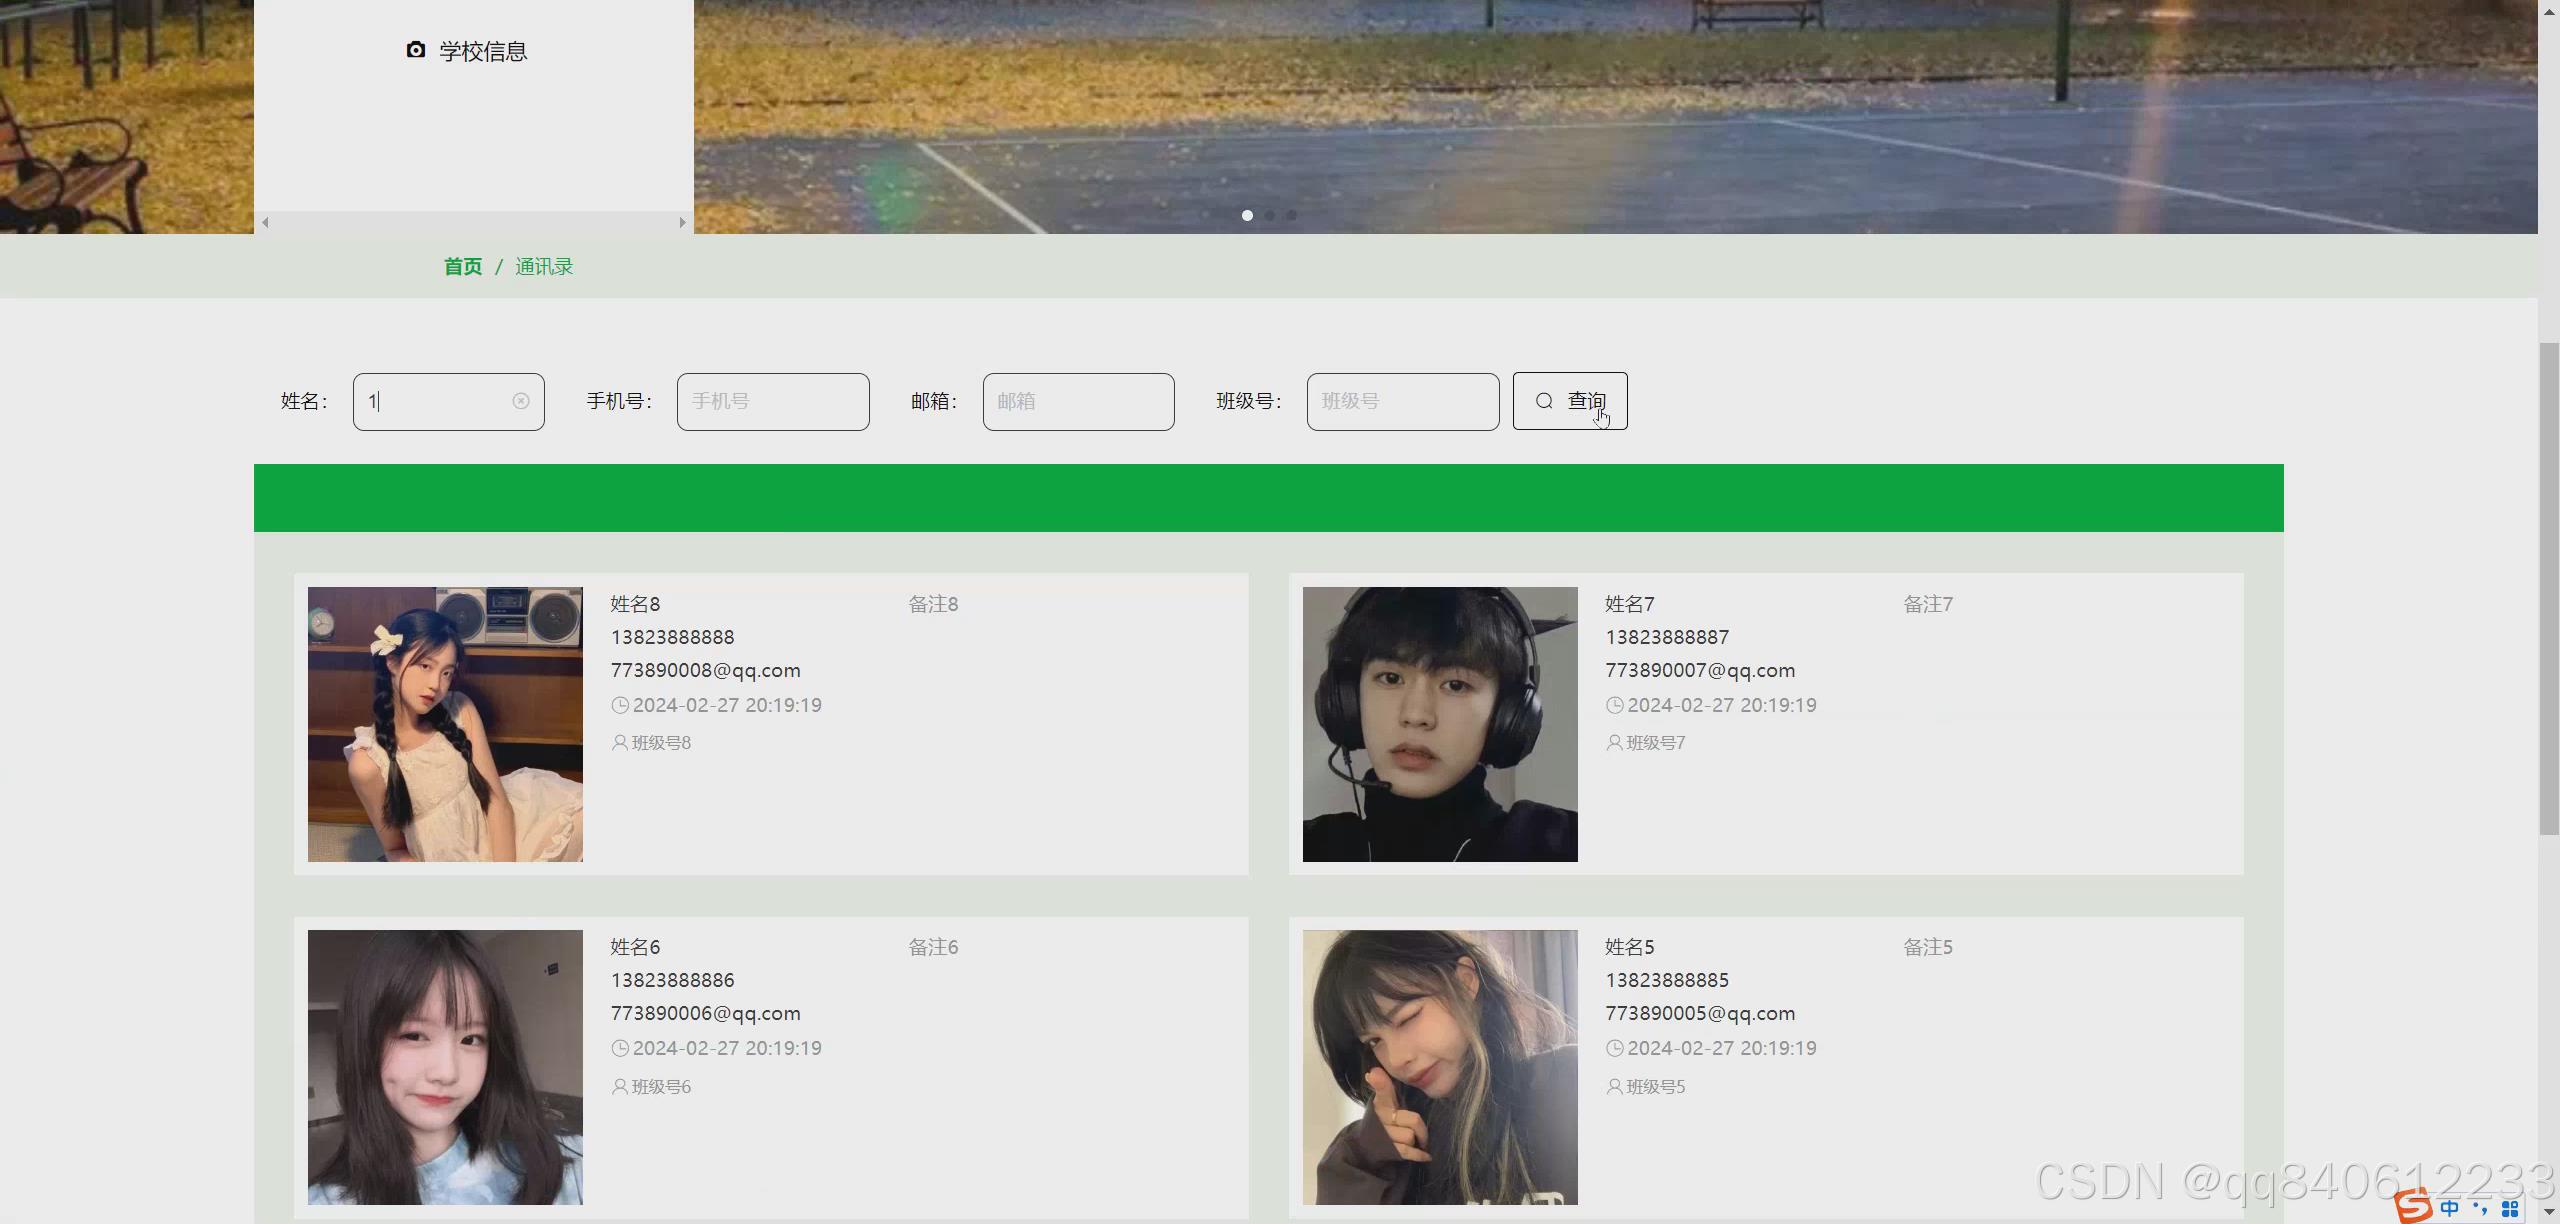This screenshot has height=1224, width=2560.
Task: Select the second carousel indicator dot
Action: click(x=1269, y=215)
